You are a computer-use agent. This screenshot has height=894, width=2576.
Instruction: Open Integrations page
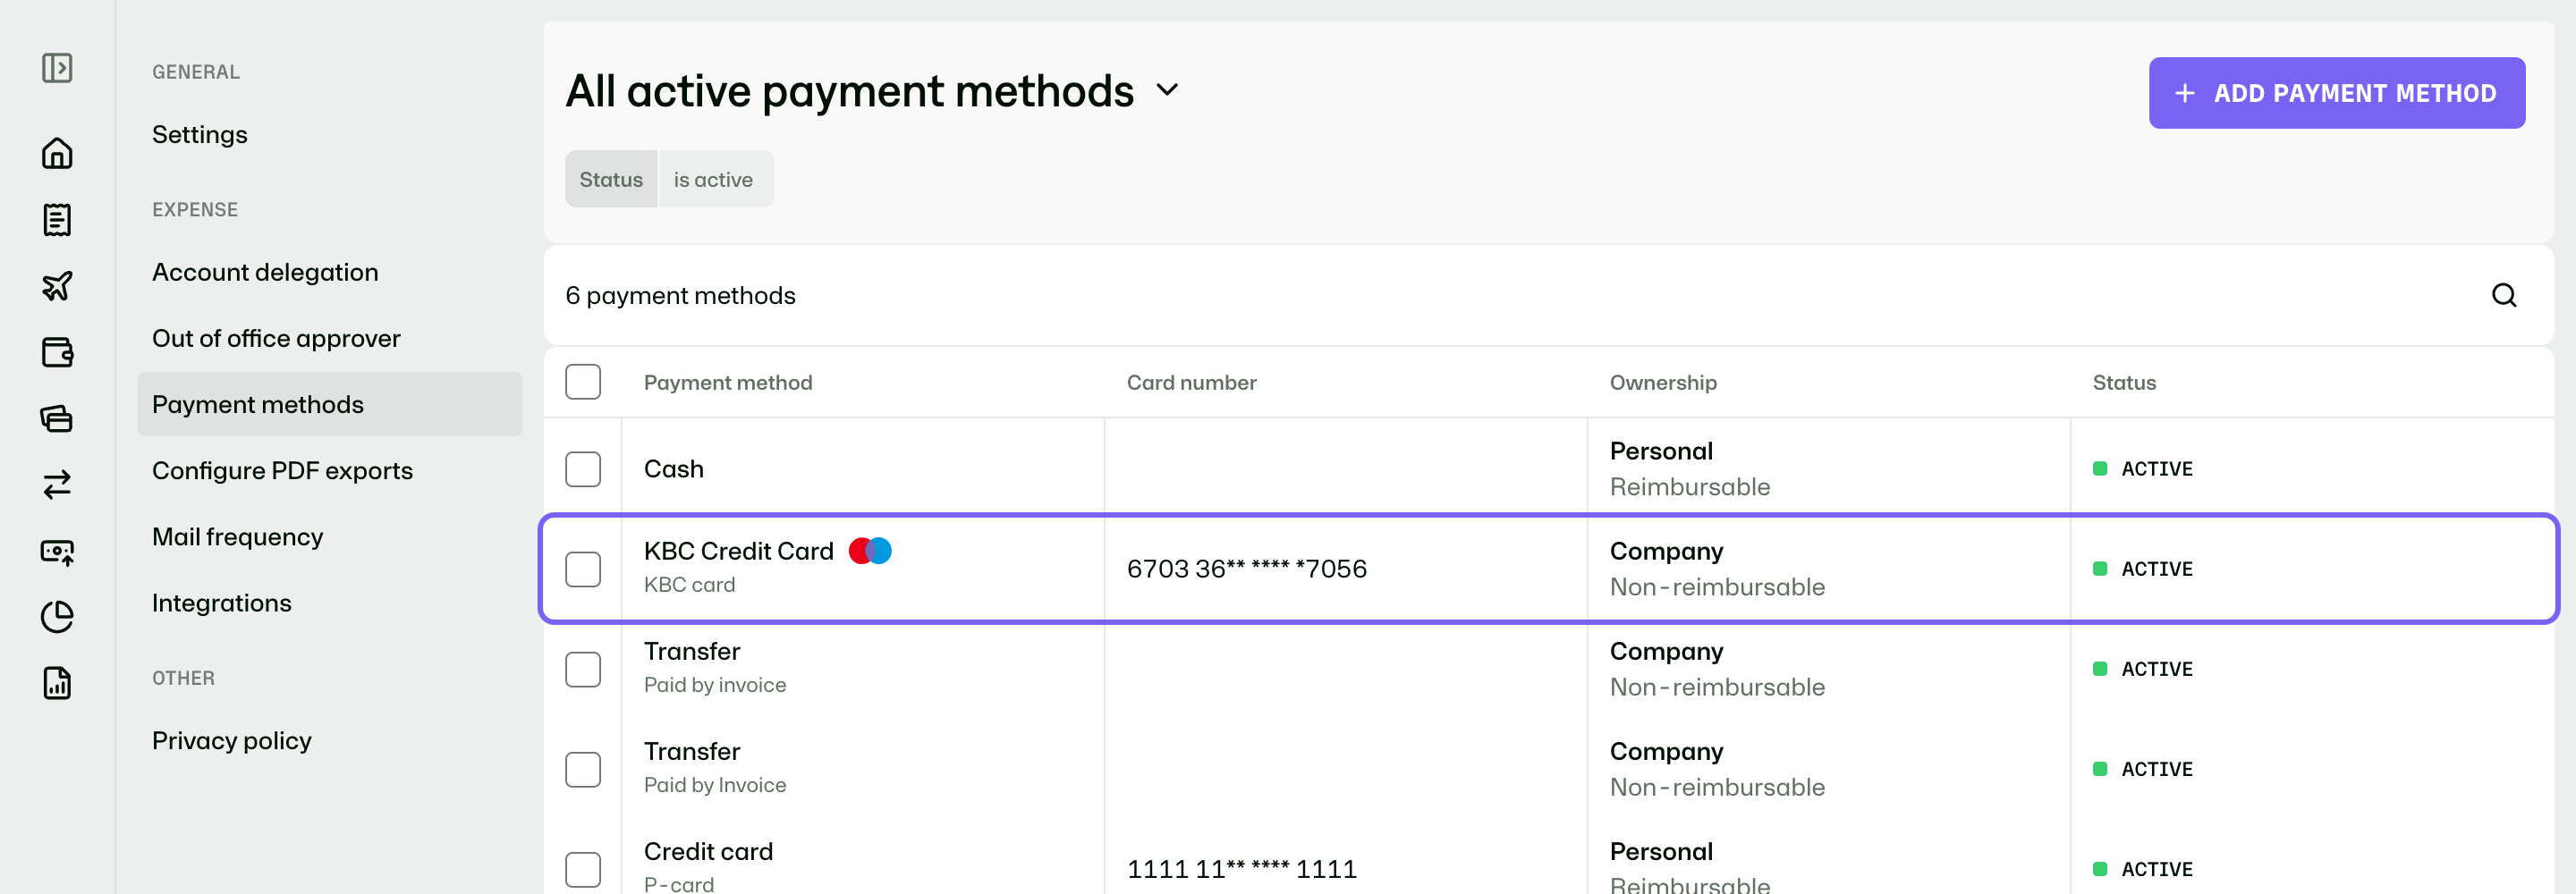pyautogui.click(x=222, y=603)
